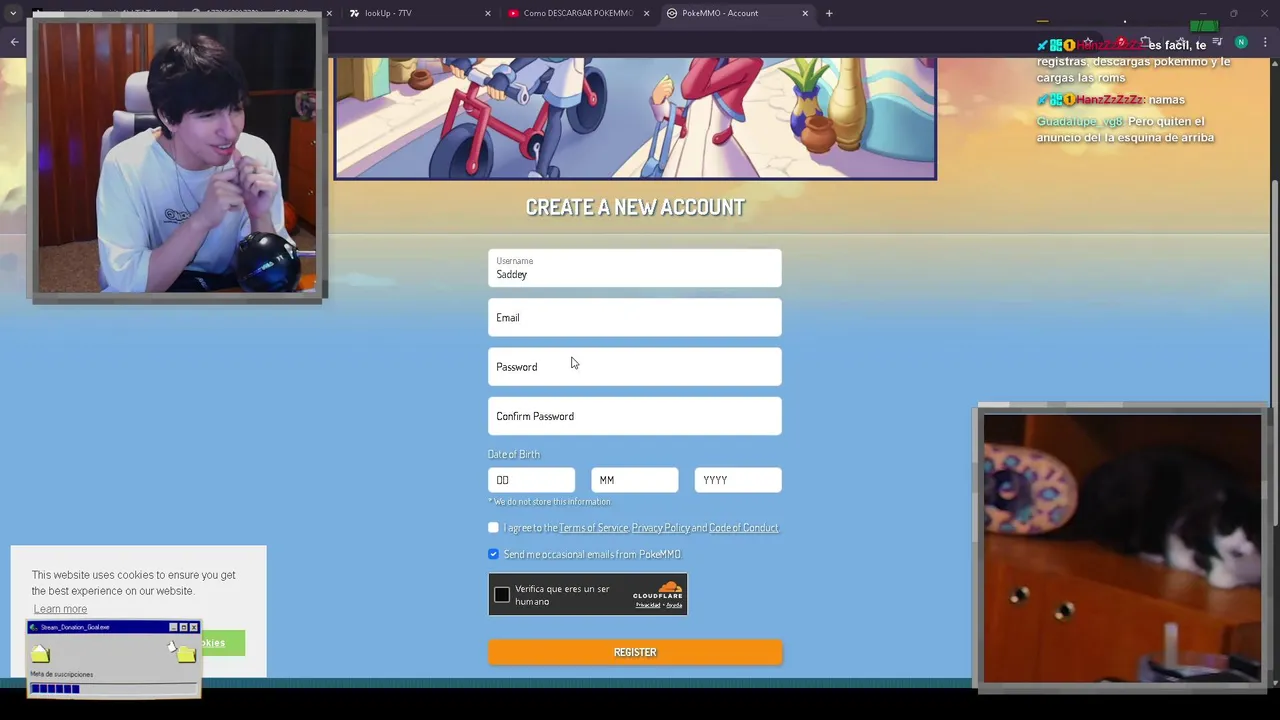The image size is (1280, 720).
Task: Click the Email input field
Action: pyautogui.click(x=634, y=317)
